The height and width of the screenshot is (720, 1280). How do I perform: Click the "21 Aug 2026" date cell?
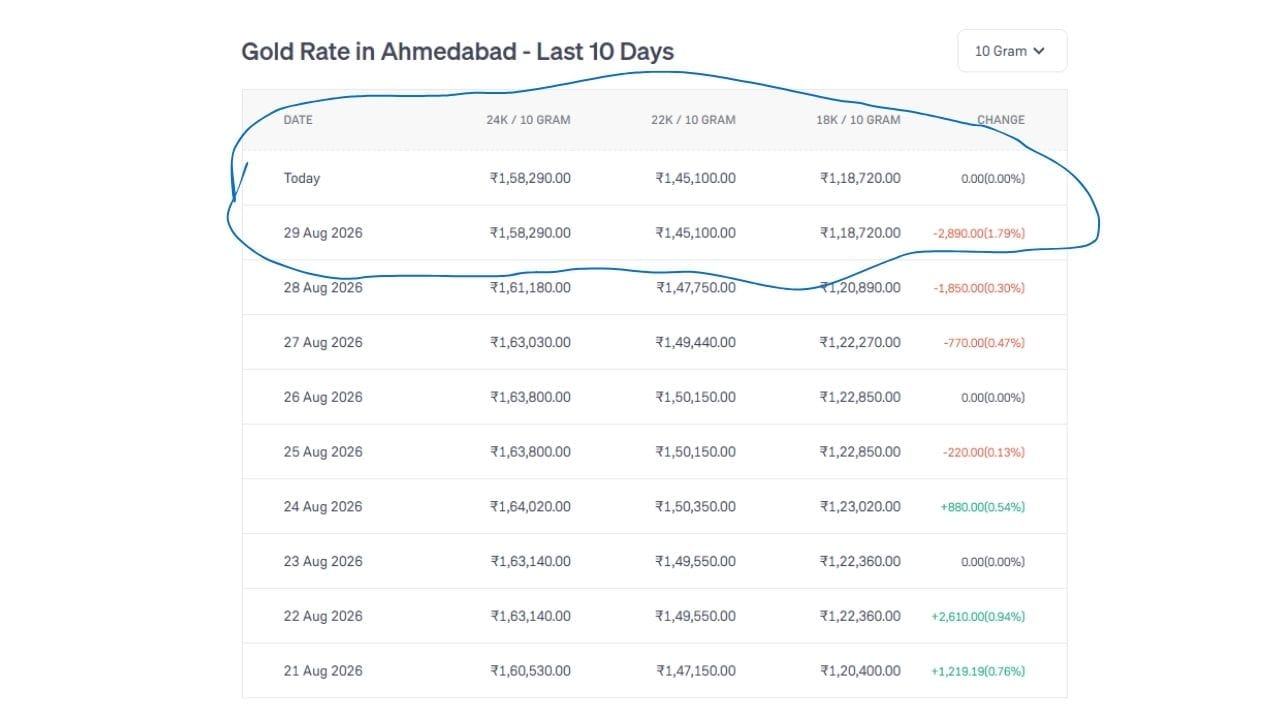tap(323, 671)
